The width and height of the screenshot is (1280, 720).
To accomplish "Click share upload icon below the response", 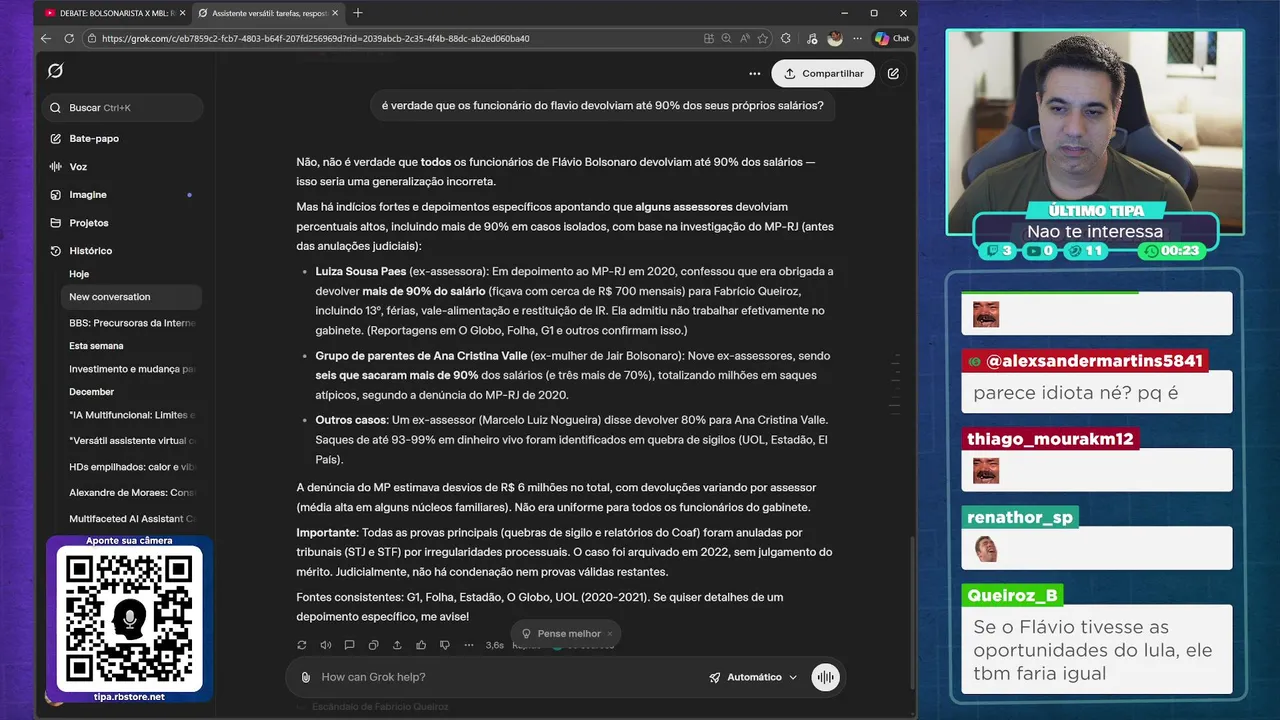I will (397, 645).
